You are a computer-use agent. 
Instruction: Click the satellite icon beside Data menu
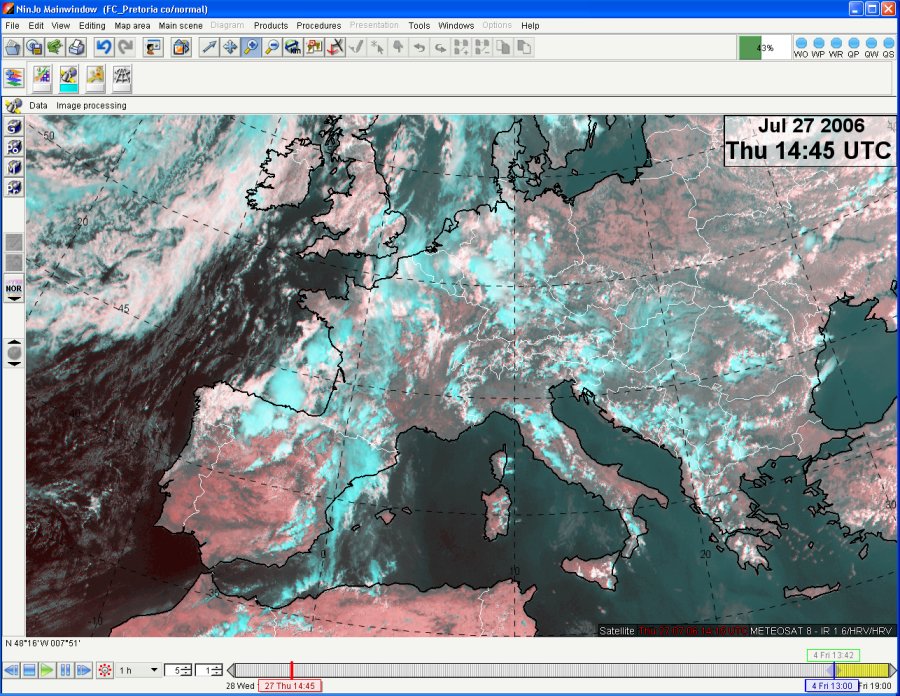coord(13,106)
